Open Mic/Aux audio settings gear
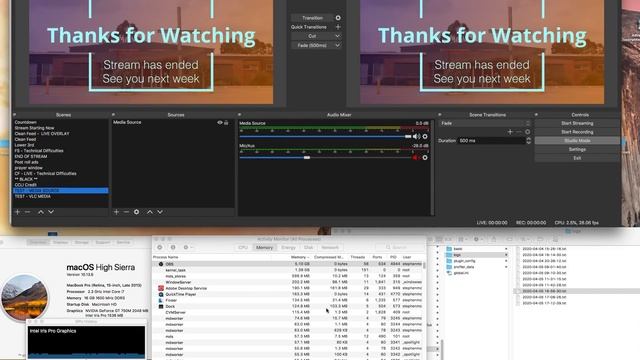Image resolution: width=640 pixels, height=360 pixels. tap(425, 158)
